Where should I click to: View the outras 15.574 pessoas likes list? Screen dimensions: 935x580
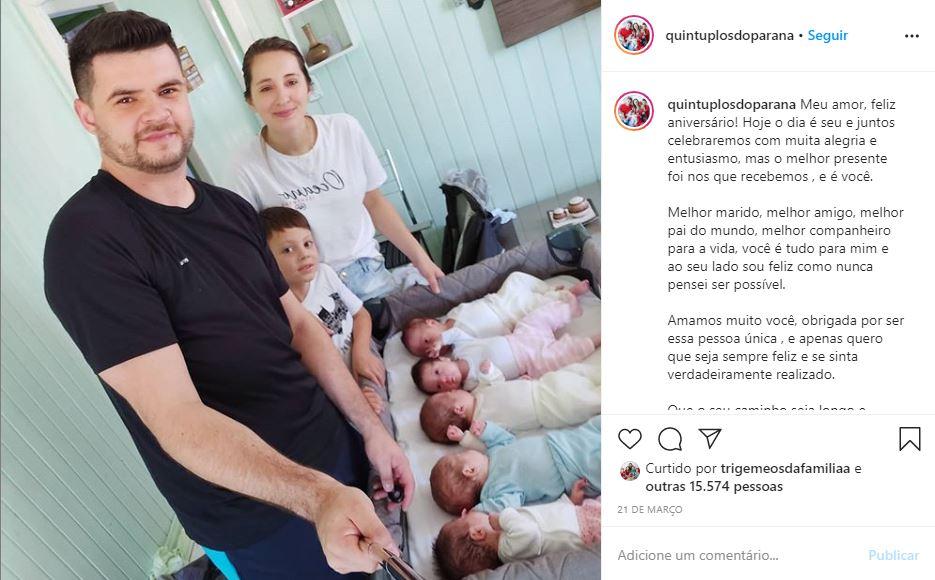714,486
